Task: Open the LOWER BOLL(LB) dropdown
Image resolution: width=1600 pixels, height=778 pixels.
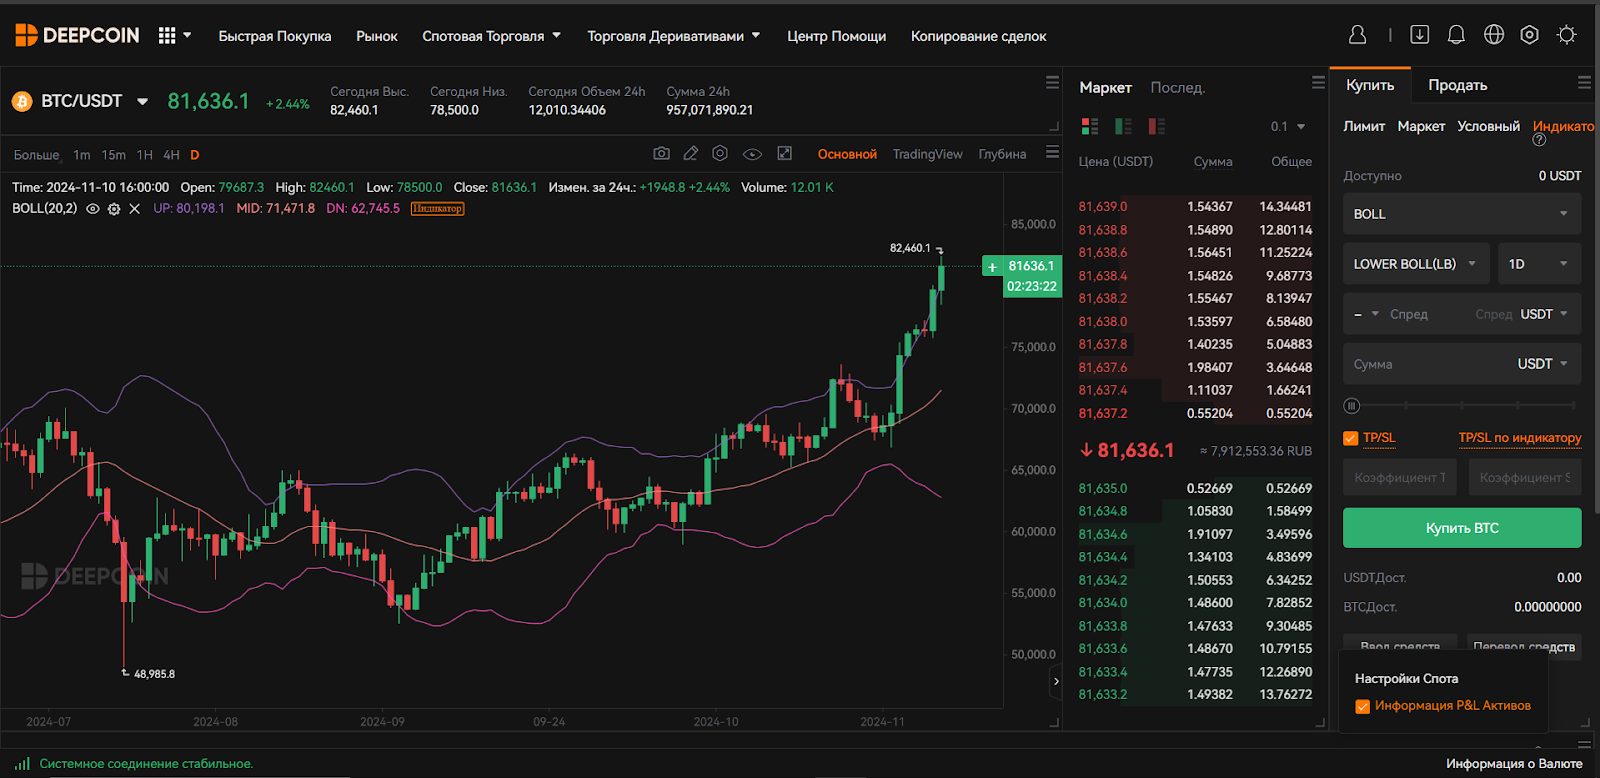Action: point(1416,264)
